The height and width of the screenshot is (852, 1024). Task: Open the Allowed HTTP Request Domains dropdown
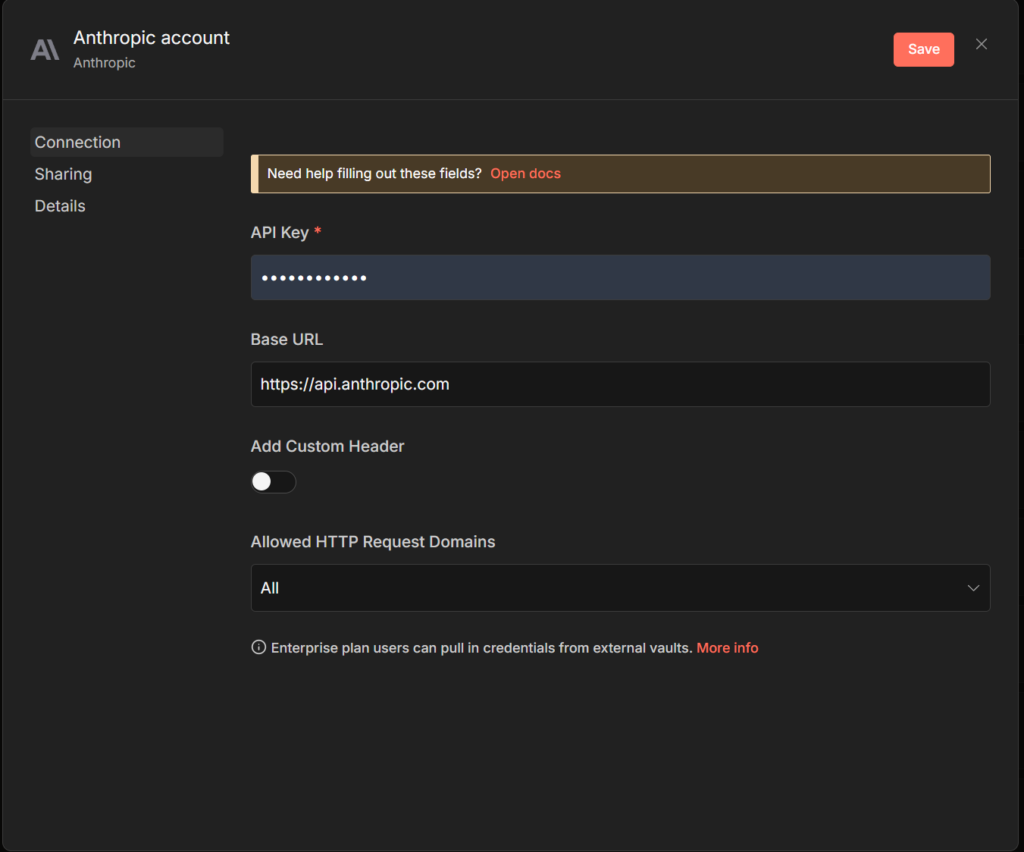tap(610, 588)
